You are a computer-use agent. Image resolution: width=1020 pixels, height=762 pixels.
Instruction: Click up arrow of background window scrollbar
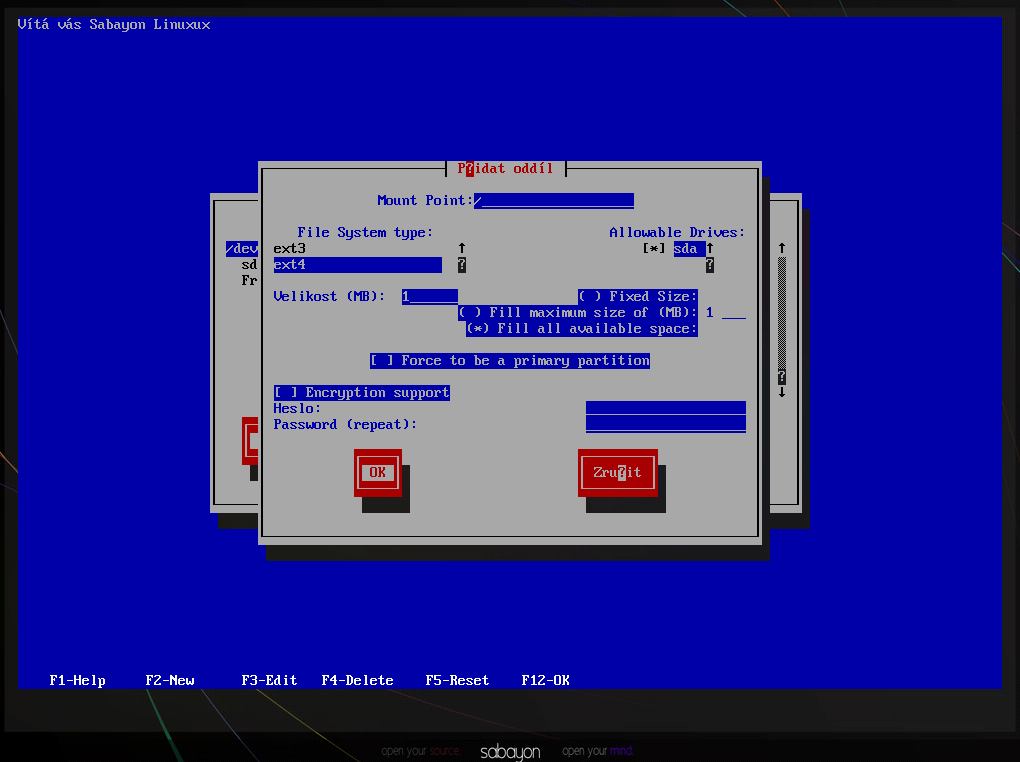point(782,249)
